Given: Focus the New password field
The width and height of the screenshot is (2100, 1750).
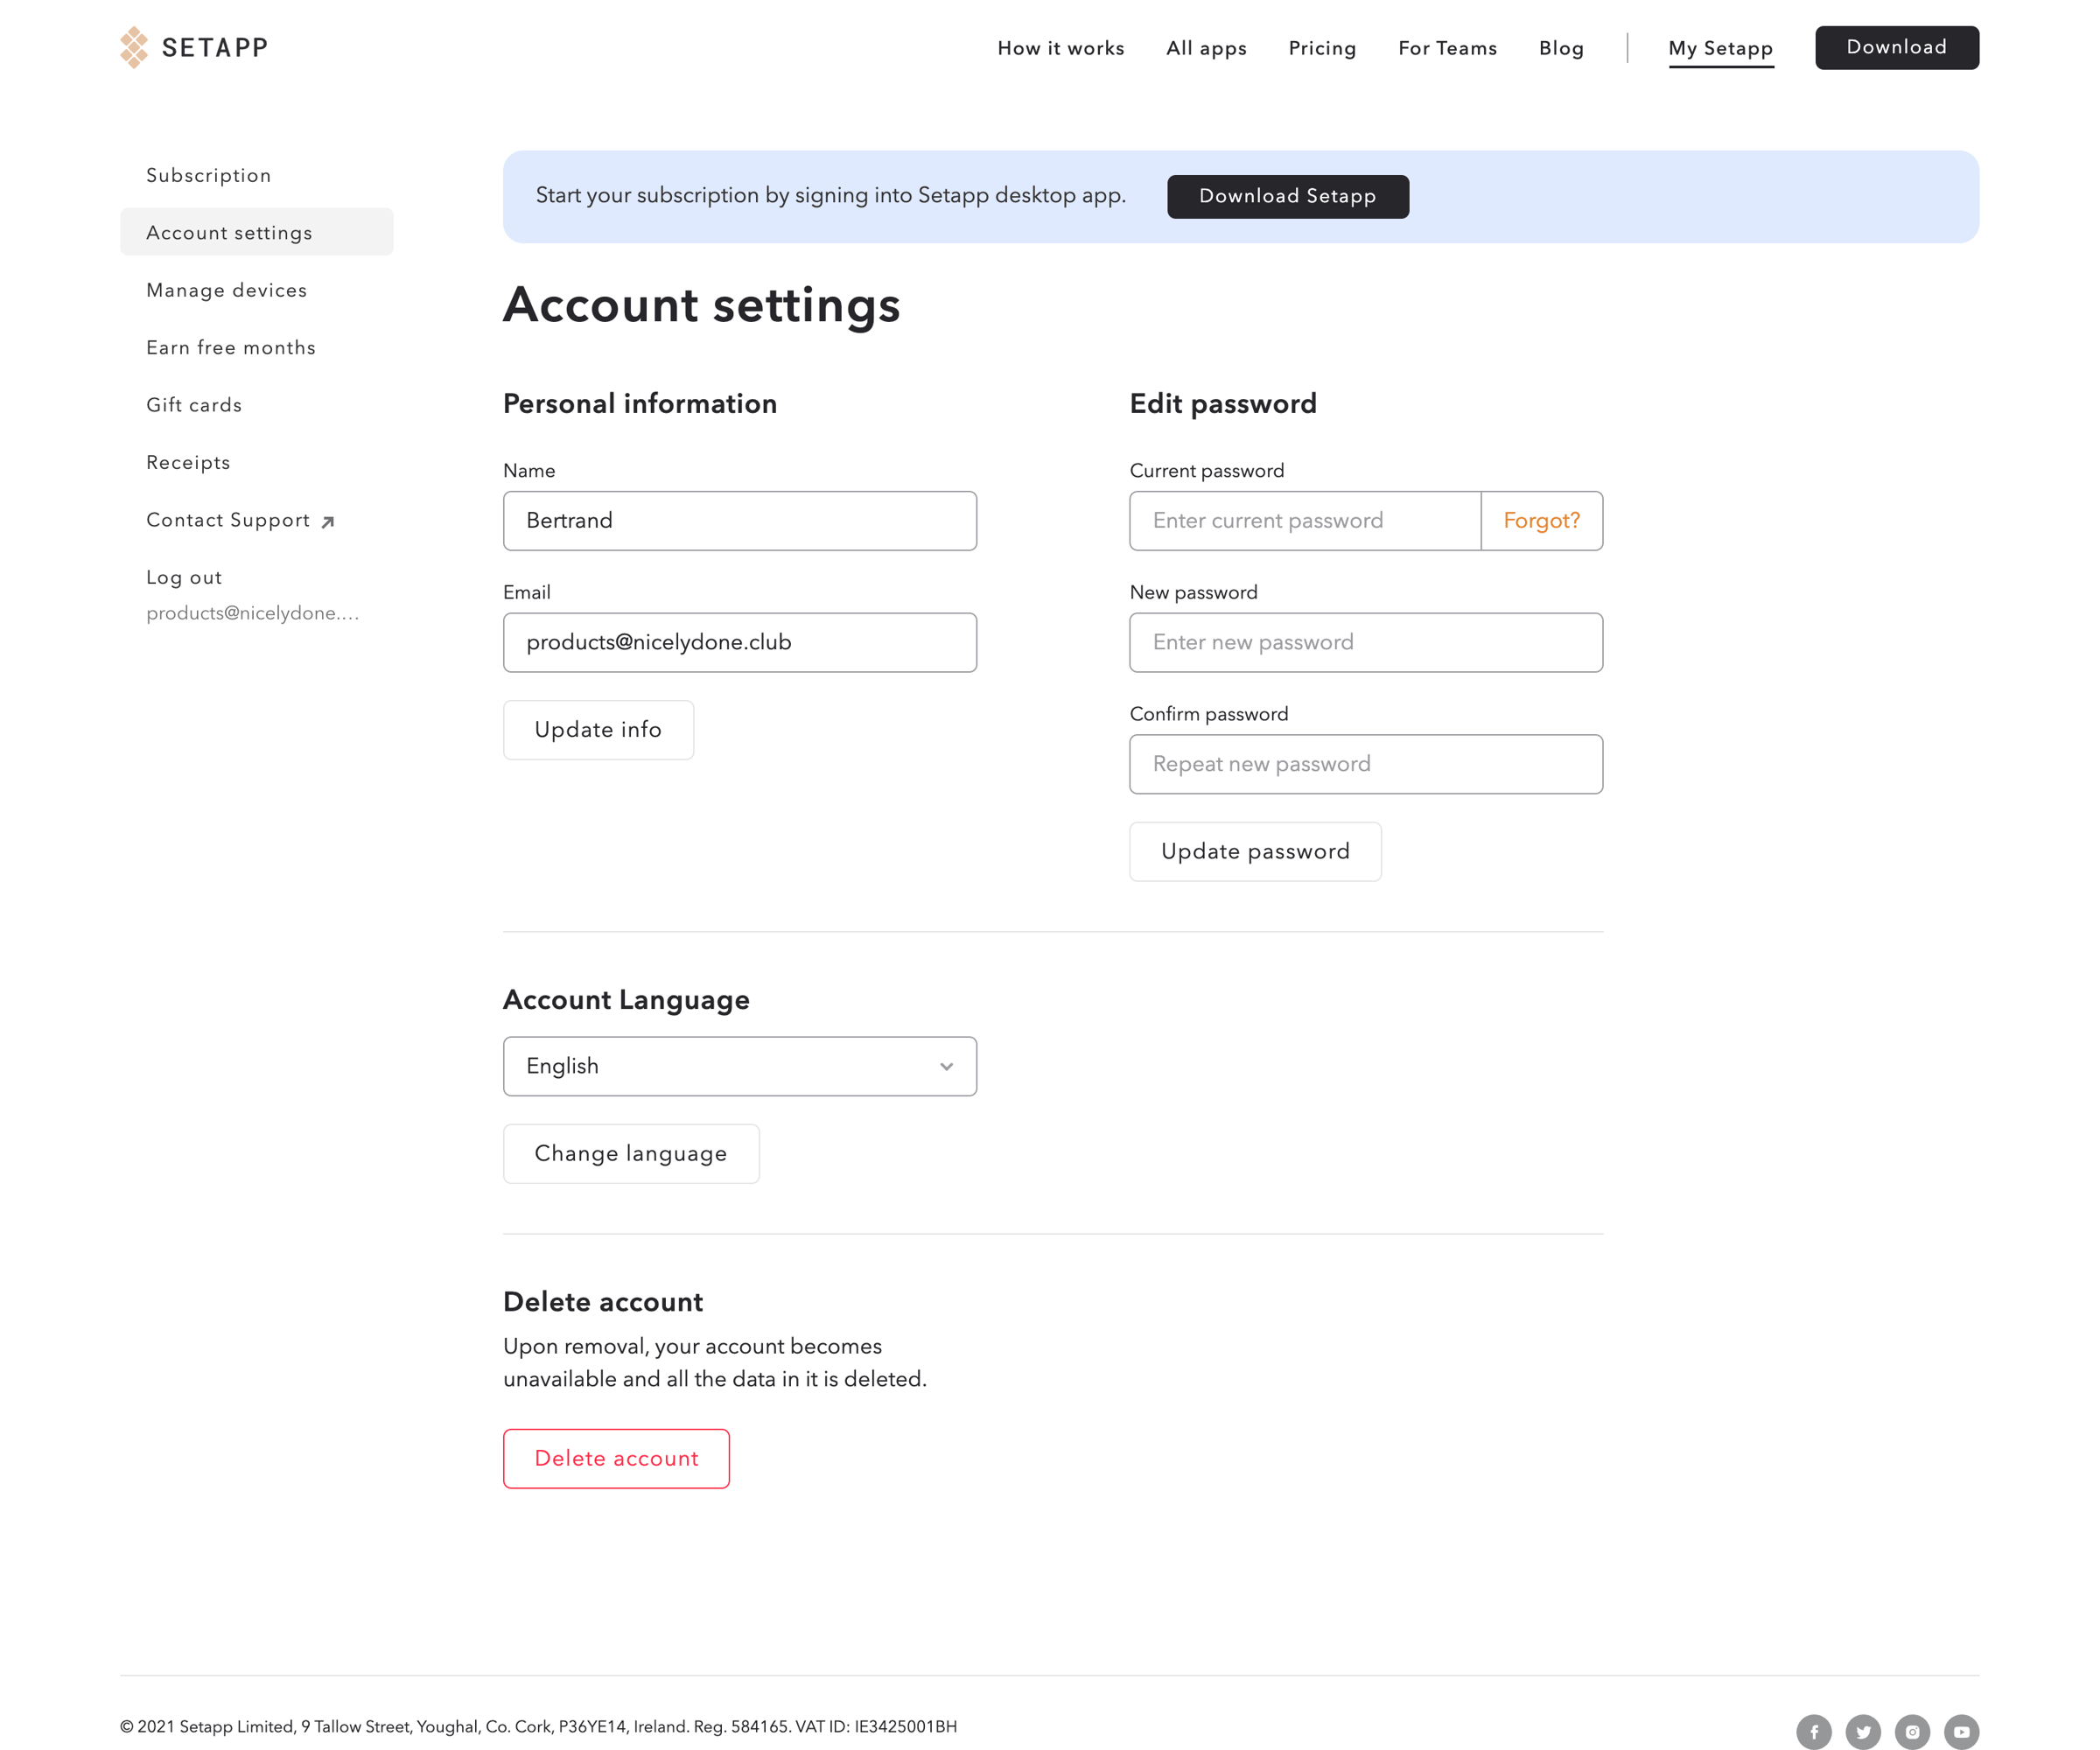Looking at the screenshot, I should 1366,642.
